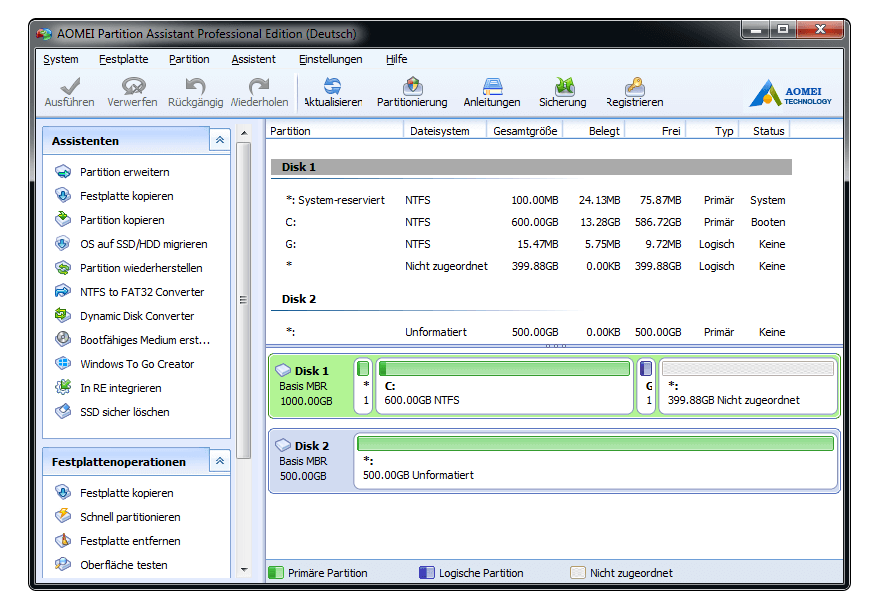The width and height of the screenshot is (878, 609).
Task: Open the Partition menu
Action: pos(189,59)
